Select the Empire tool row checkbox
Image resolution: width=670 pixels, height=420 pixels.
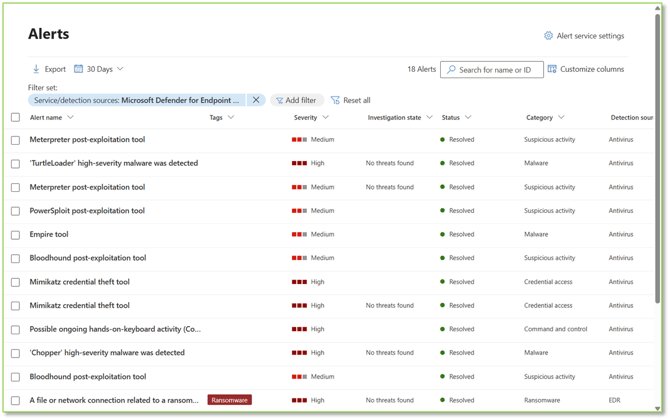(x=15, y=235)
